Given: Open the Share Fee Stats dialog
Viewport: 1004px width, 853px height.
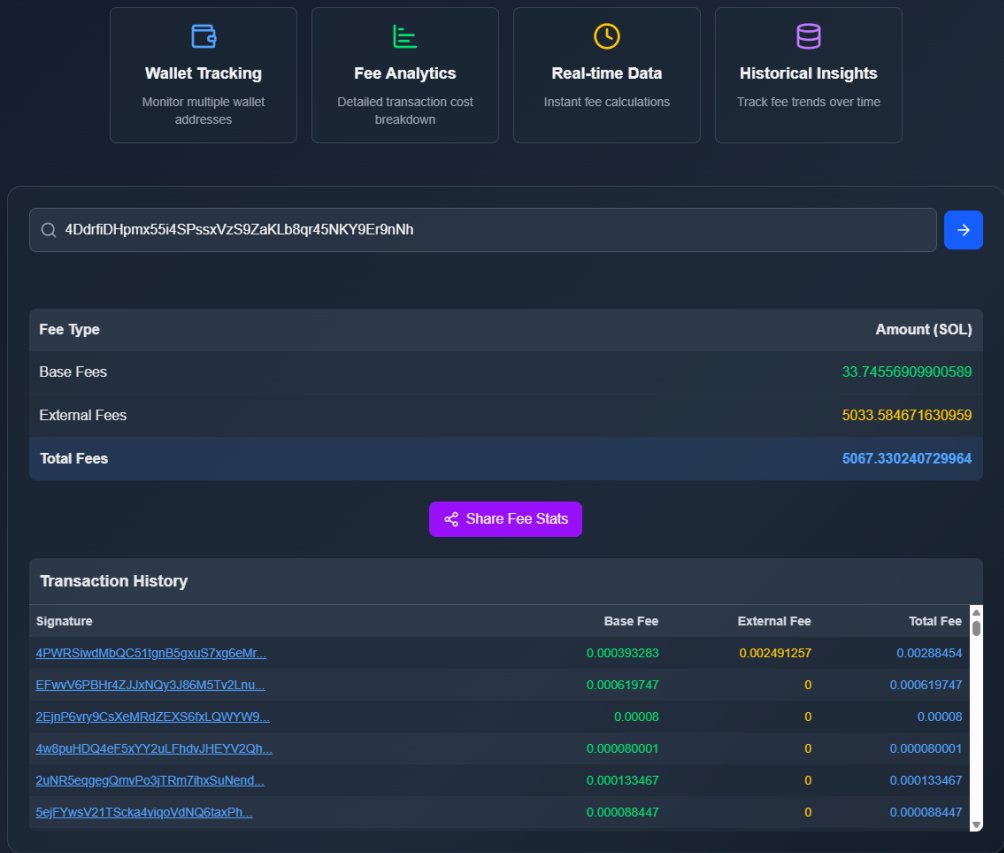Looking at the screenshot, I should coord(505,519).
